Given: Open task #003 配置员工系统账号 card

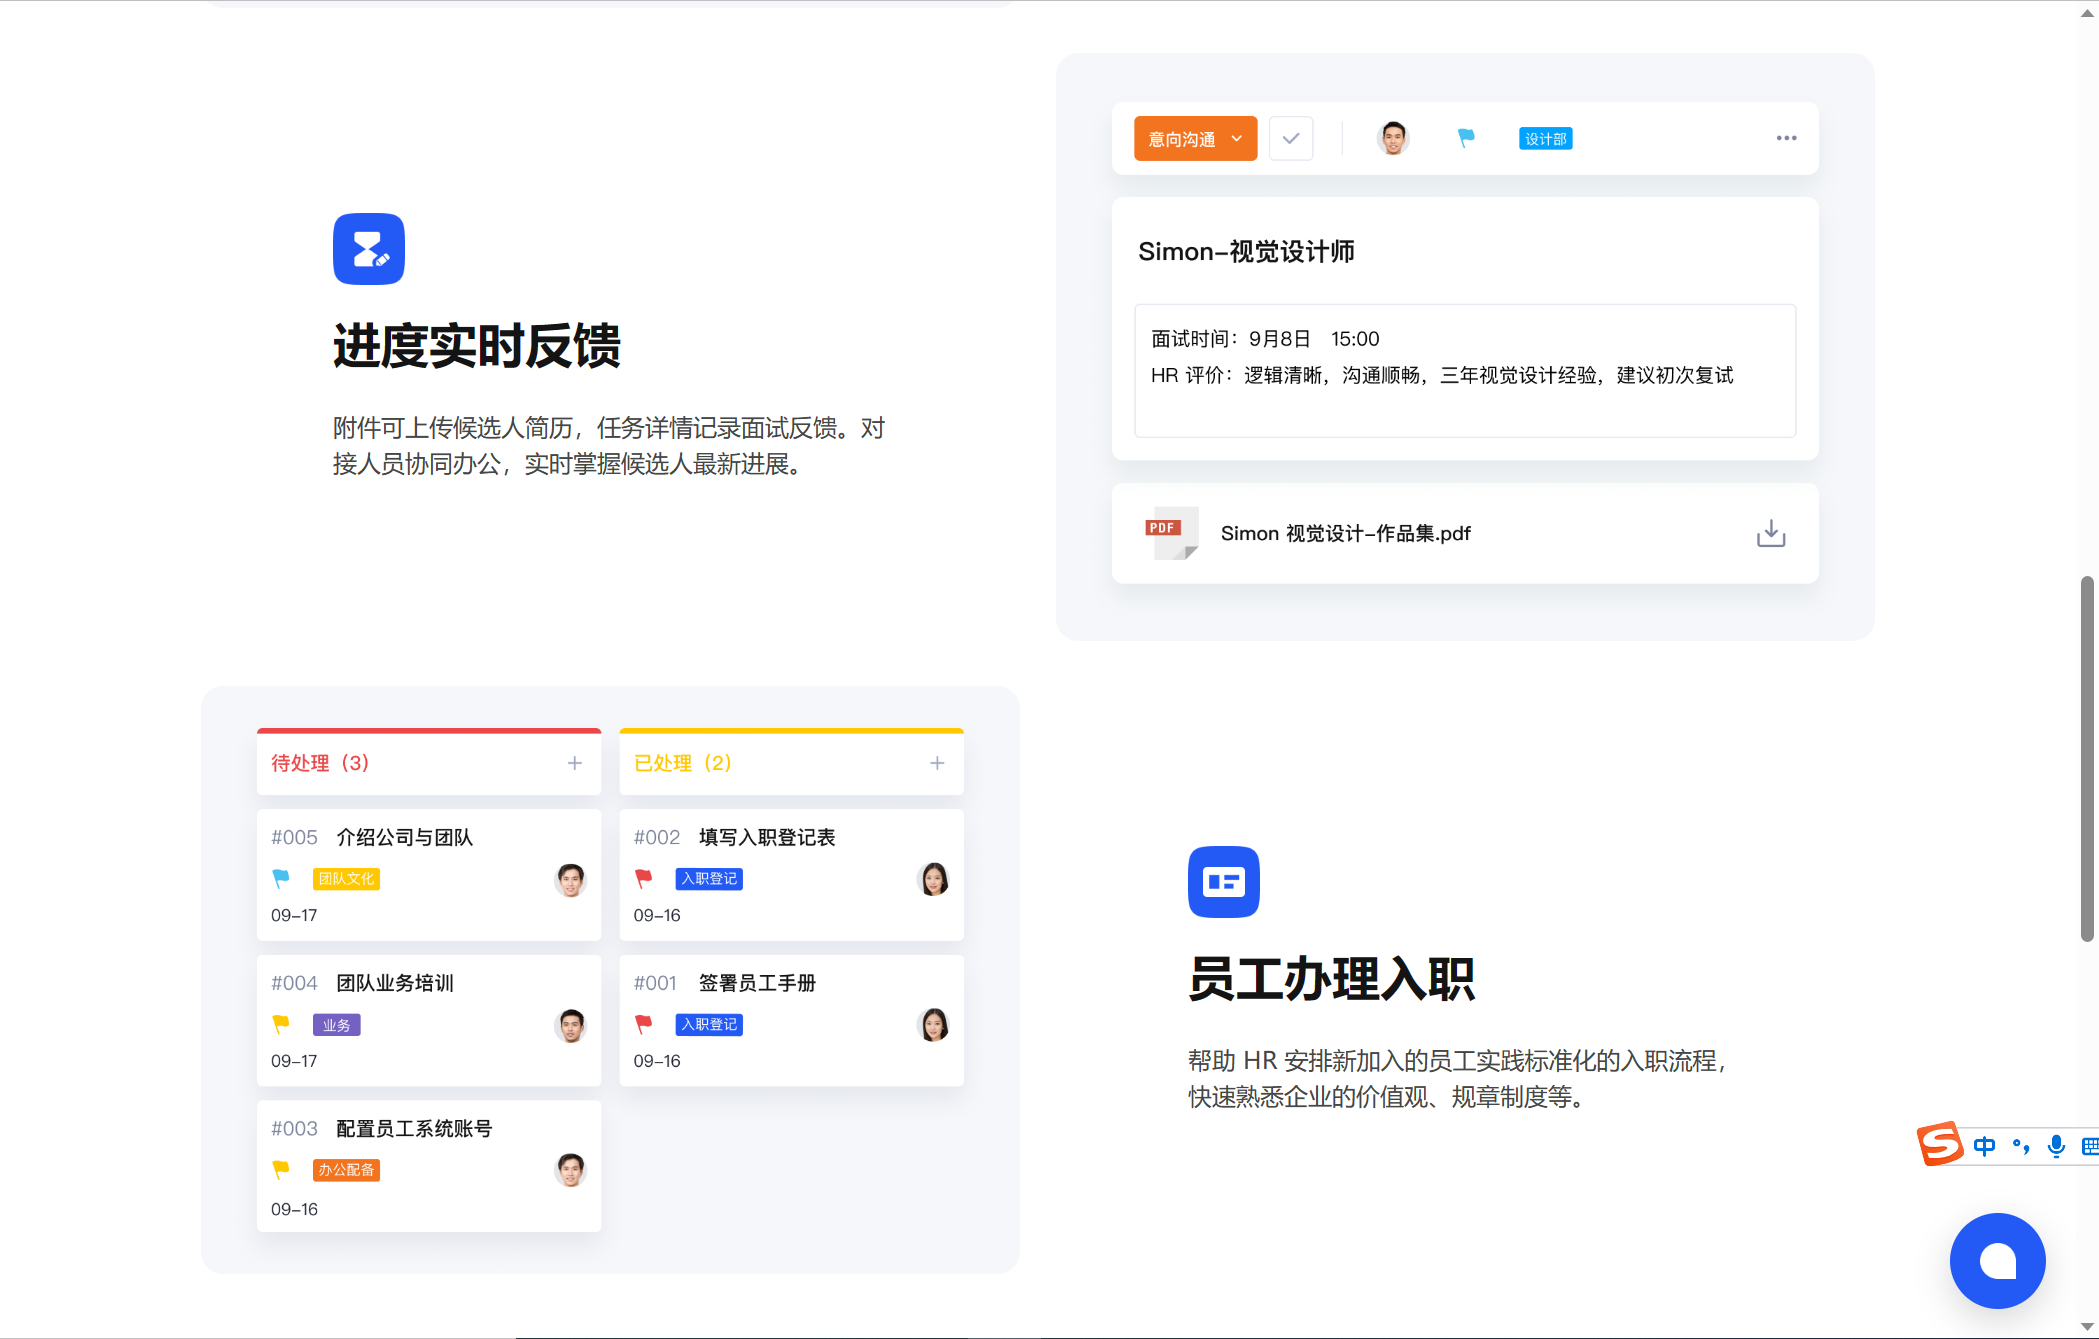Looking at the screenshot, I should point(414,1129).
